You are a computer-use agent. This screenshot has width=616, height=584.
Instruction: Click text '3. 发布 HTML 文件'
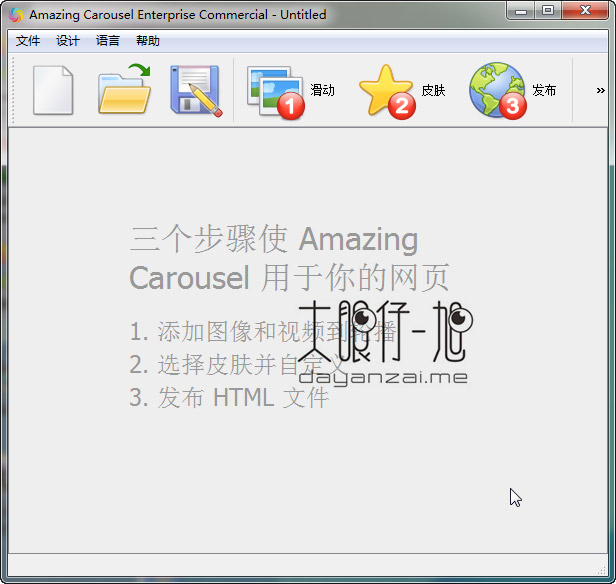click(229, 397)
